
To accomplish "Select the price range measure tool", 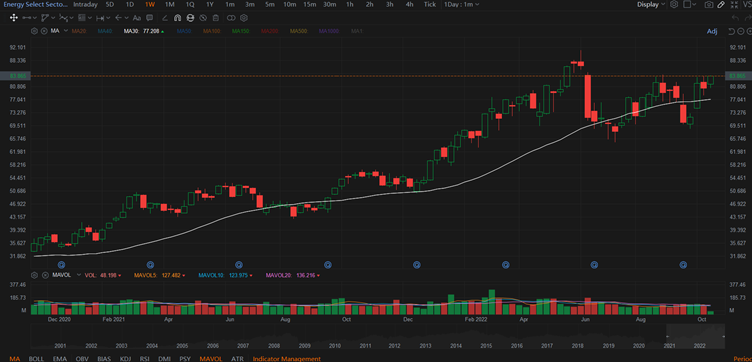I will [100, 18].
